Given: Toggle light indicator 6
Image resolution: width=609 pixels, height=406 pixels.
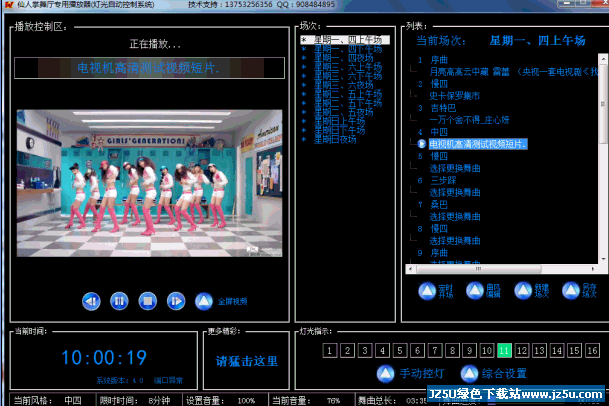Looking at the screenshot, I should (417, 351).
